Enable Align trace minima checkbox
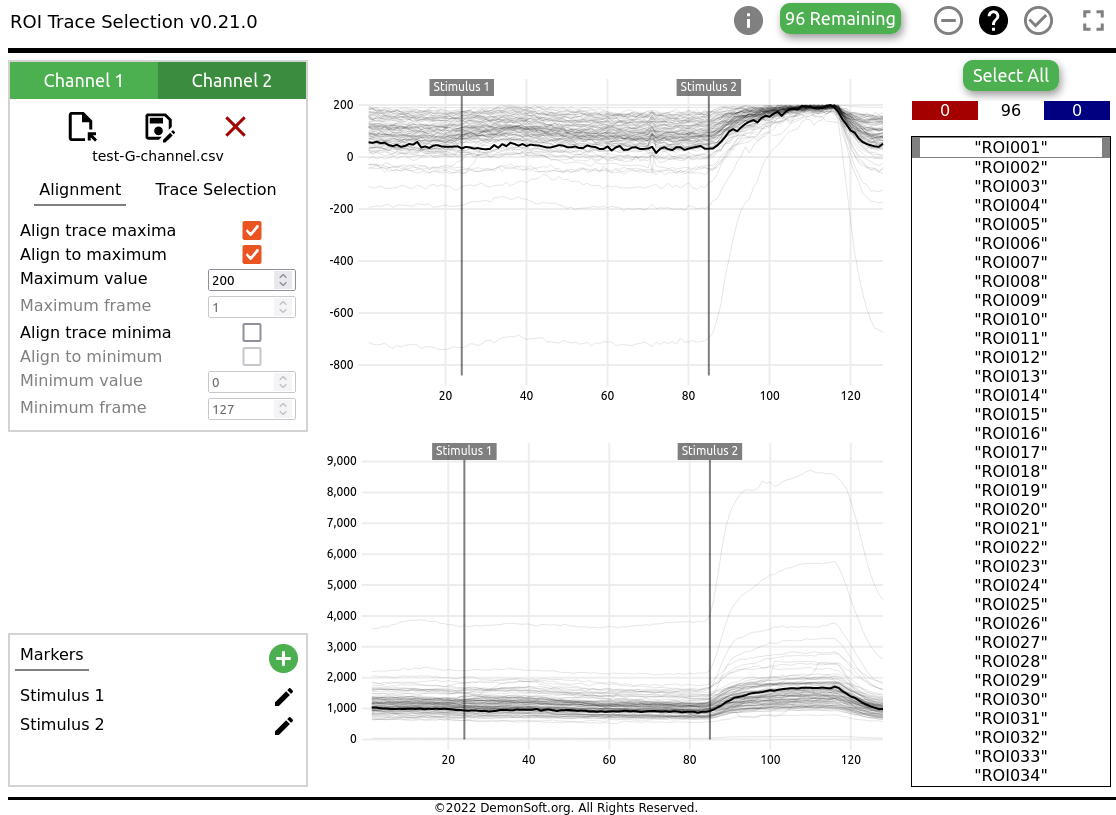 coord(252,332)
